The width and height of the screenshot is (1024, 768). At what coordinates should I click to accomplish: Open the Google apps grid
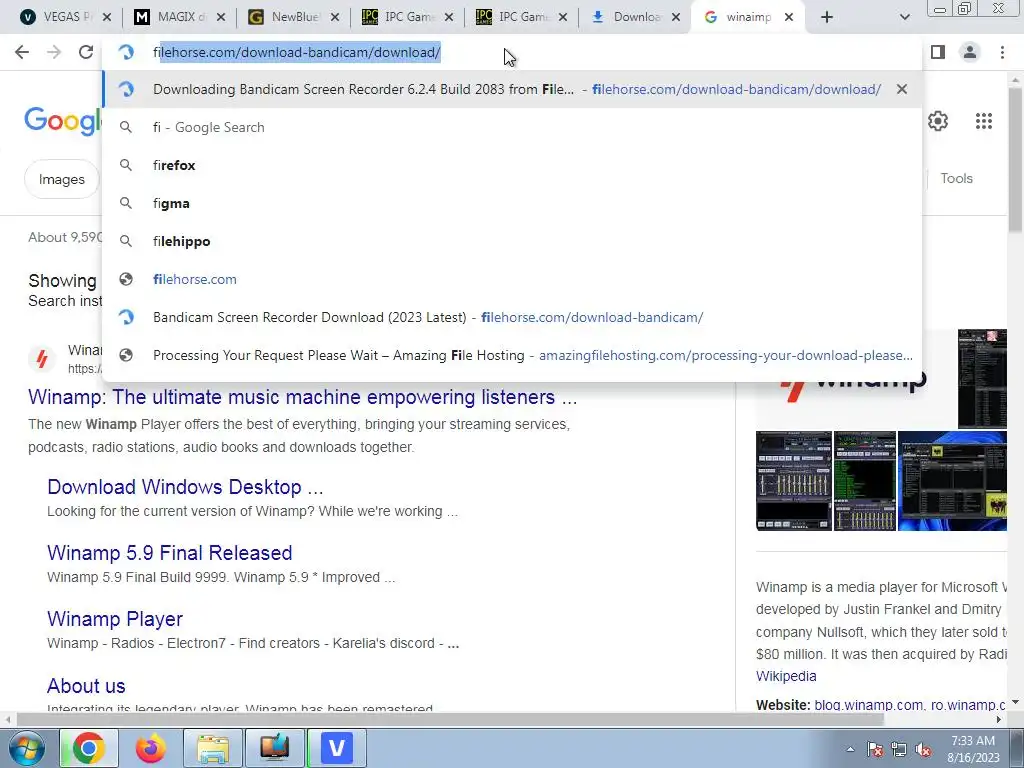pos(984,121)
